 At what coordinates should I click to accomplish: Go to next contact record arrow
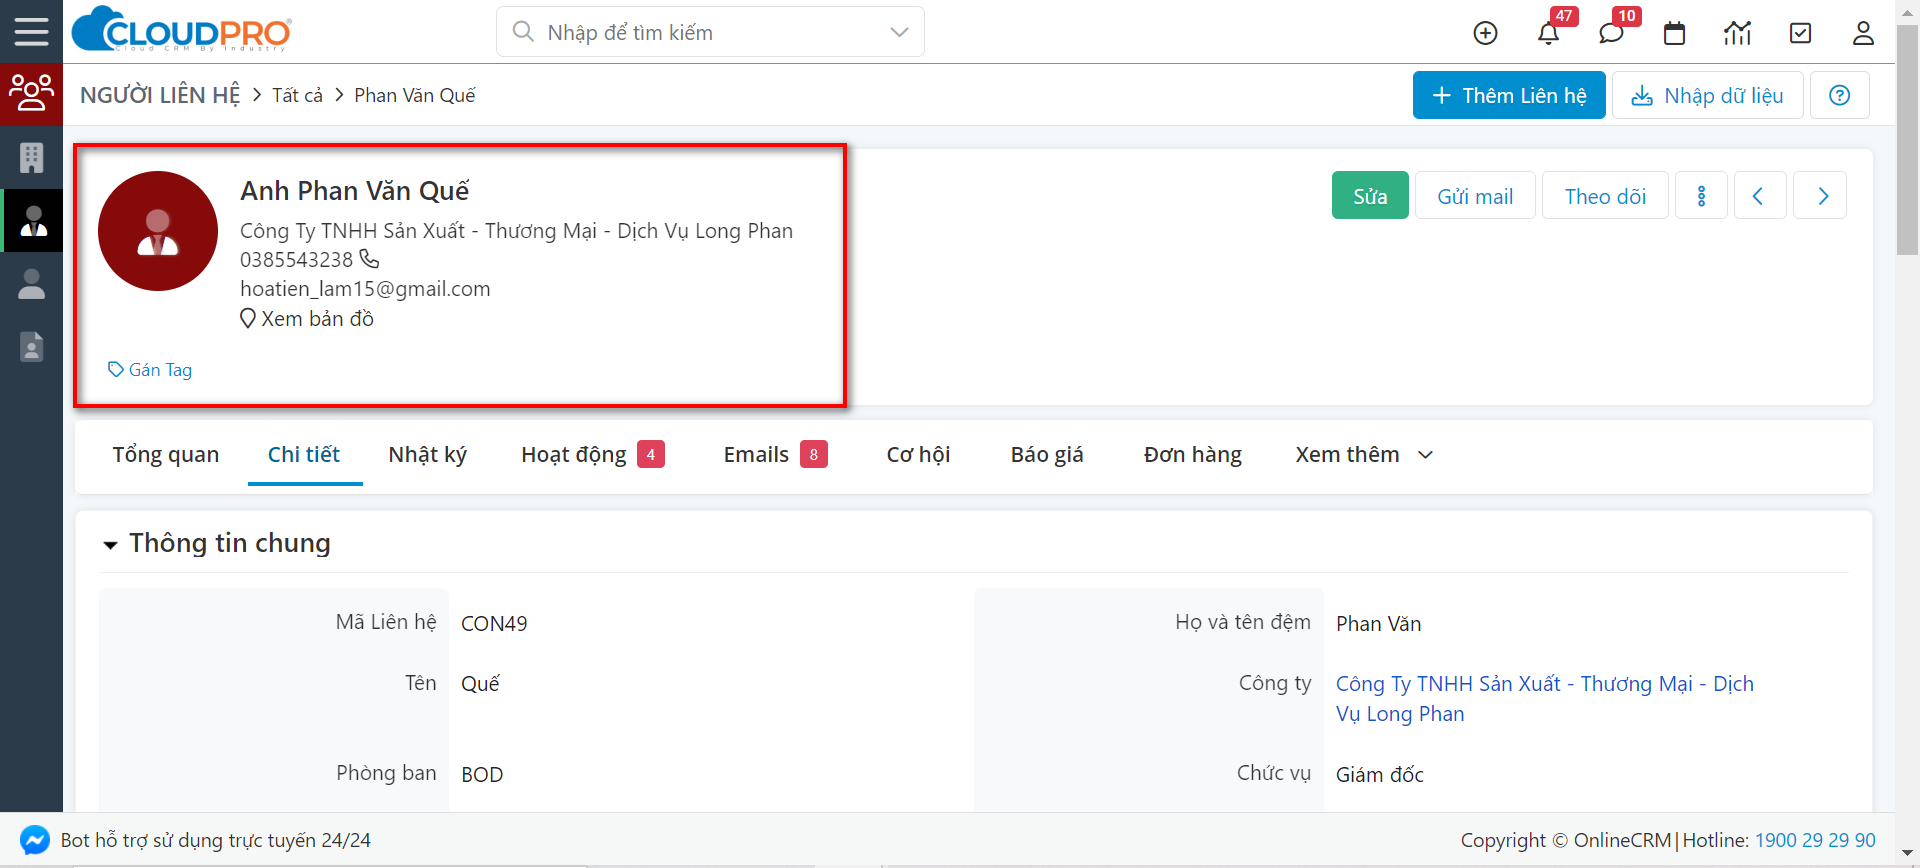1820,195
